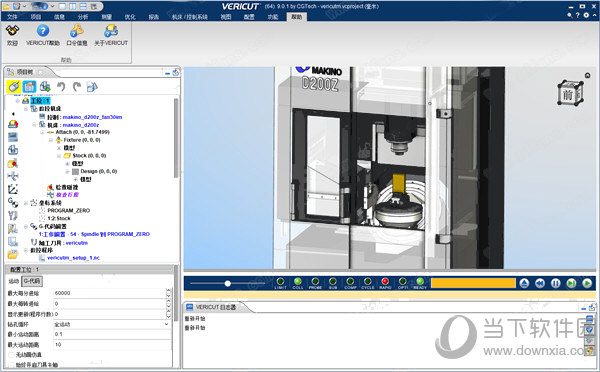The width and height of the screenshot is (600, 372).
Task: Click the open folder icon in the title bar
Action: coord(6,7)
